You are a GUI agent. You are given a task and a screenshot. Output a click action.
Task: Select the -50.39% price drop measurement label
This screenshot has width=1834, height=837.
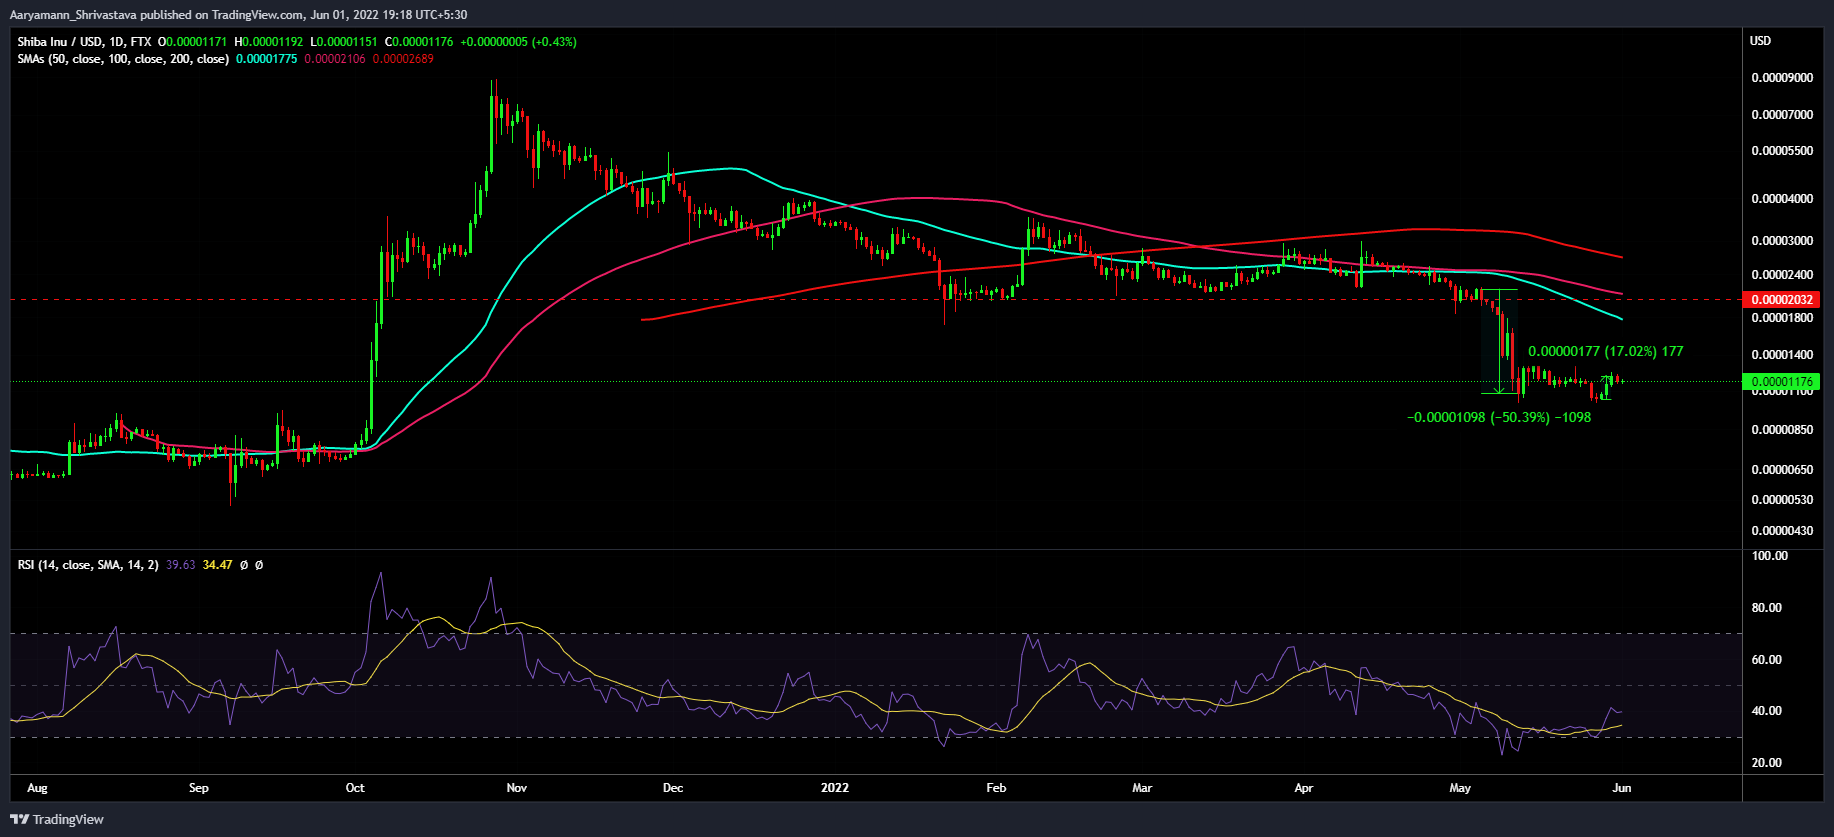1498,417
